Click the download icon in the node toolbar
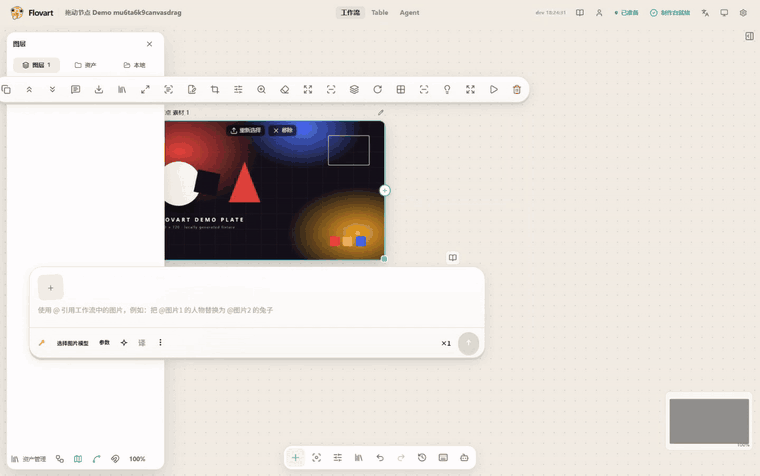Screen dimensions: 760x476 pos(99,90)
